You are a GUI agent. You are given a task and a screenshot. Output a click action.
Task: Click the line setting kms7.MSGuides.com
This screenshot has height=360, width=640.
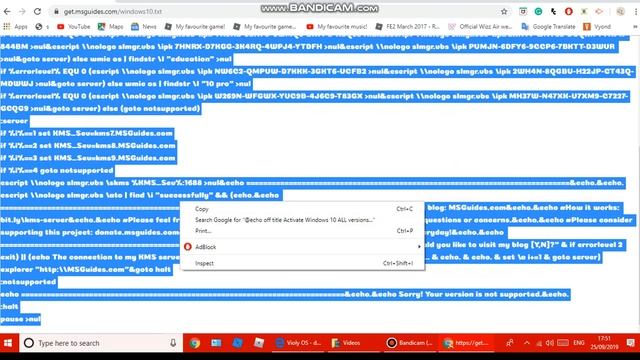pyautogui.click(x=87, y=133)
